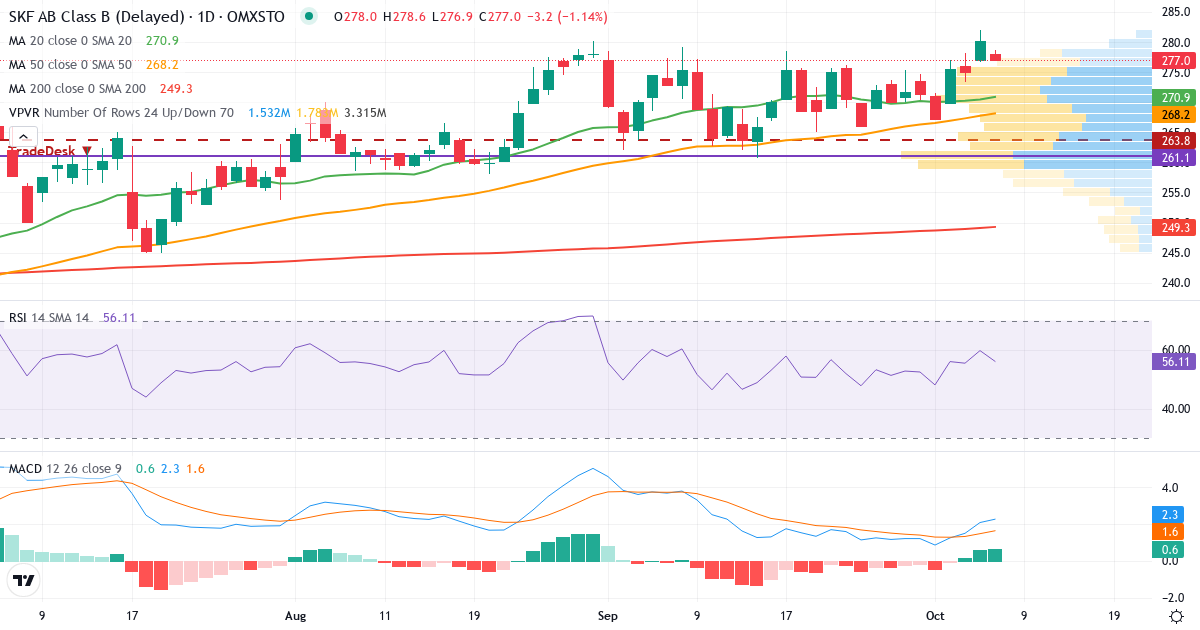
Task: Click the Sep label on the time axis
Action: click(x=608, y=614)
